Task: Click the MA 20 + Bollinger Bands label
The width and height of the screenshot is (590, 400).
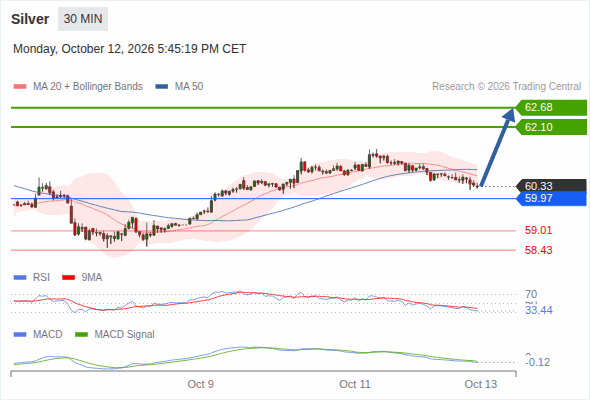Action: [88, 87]
